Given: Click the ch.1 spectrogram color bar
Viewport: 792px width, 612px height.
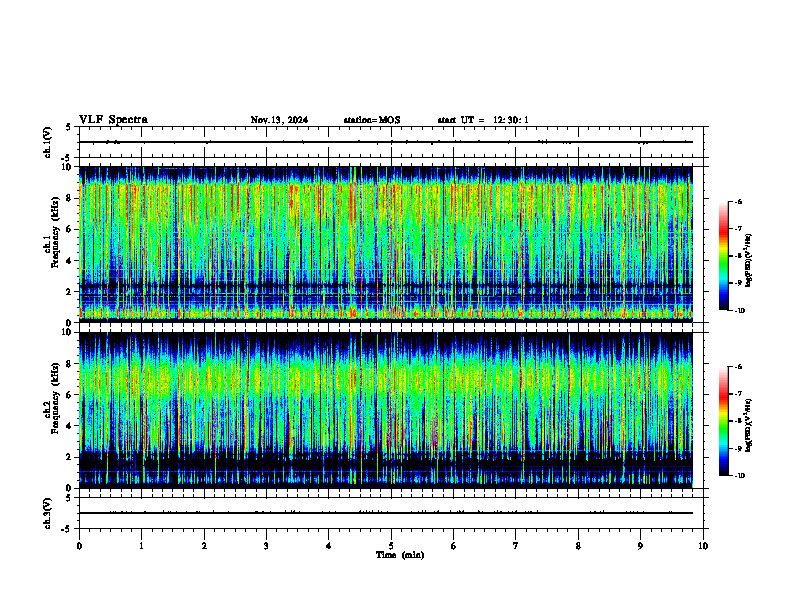Looking at the screenshot, I should coord(723,256).
